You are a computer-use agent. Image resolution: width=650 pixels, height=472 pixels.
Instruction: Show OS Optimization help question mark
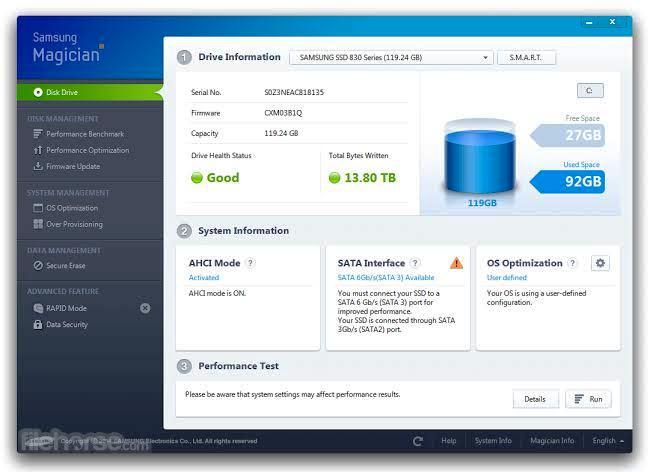point(572,263)
